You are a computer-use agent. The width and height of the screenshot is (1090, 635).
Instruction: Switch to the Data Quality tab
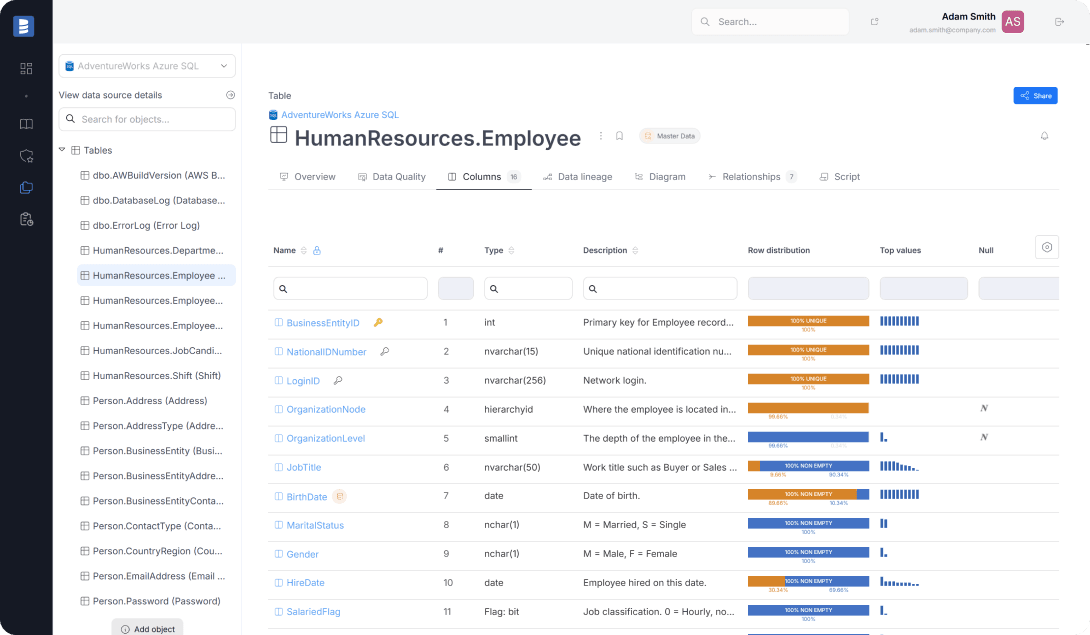coord(399,176)
